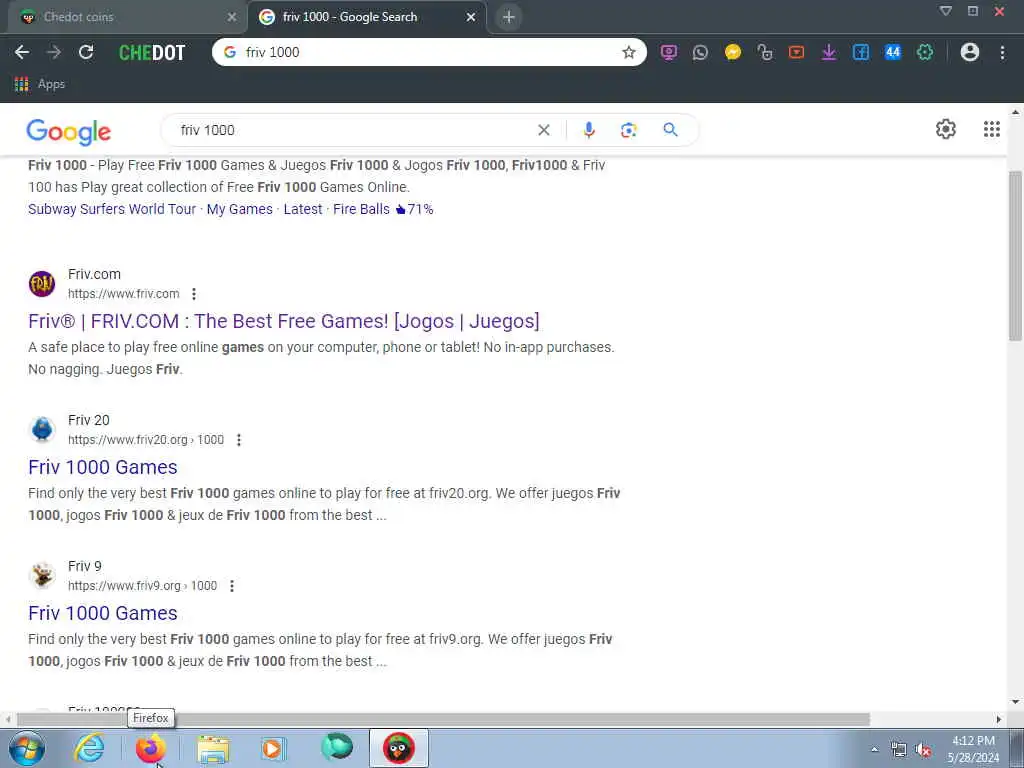Click the scrollbar right arrow
The height and width of the screenshot is (768, 1024).
click(x=999, y=719)
